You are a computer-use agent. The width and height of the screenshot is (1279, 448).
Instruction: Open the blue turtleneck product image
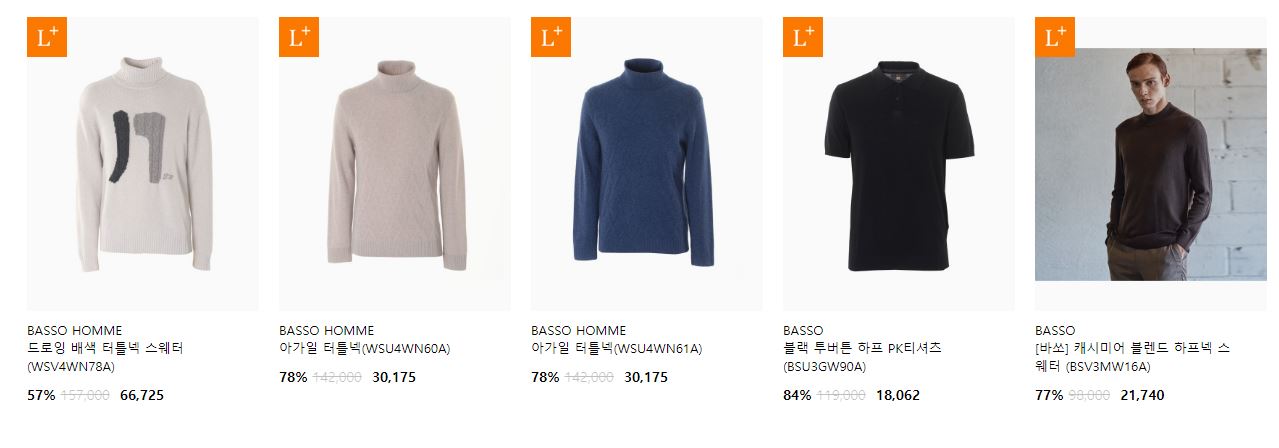point(647,164)
